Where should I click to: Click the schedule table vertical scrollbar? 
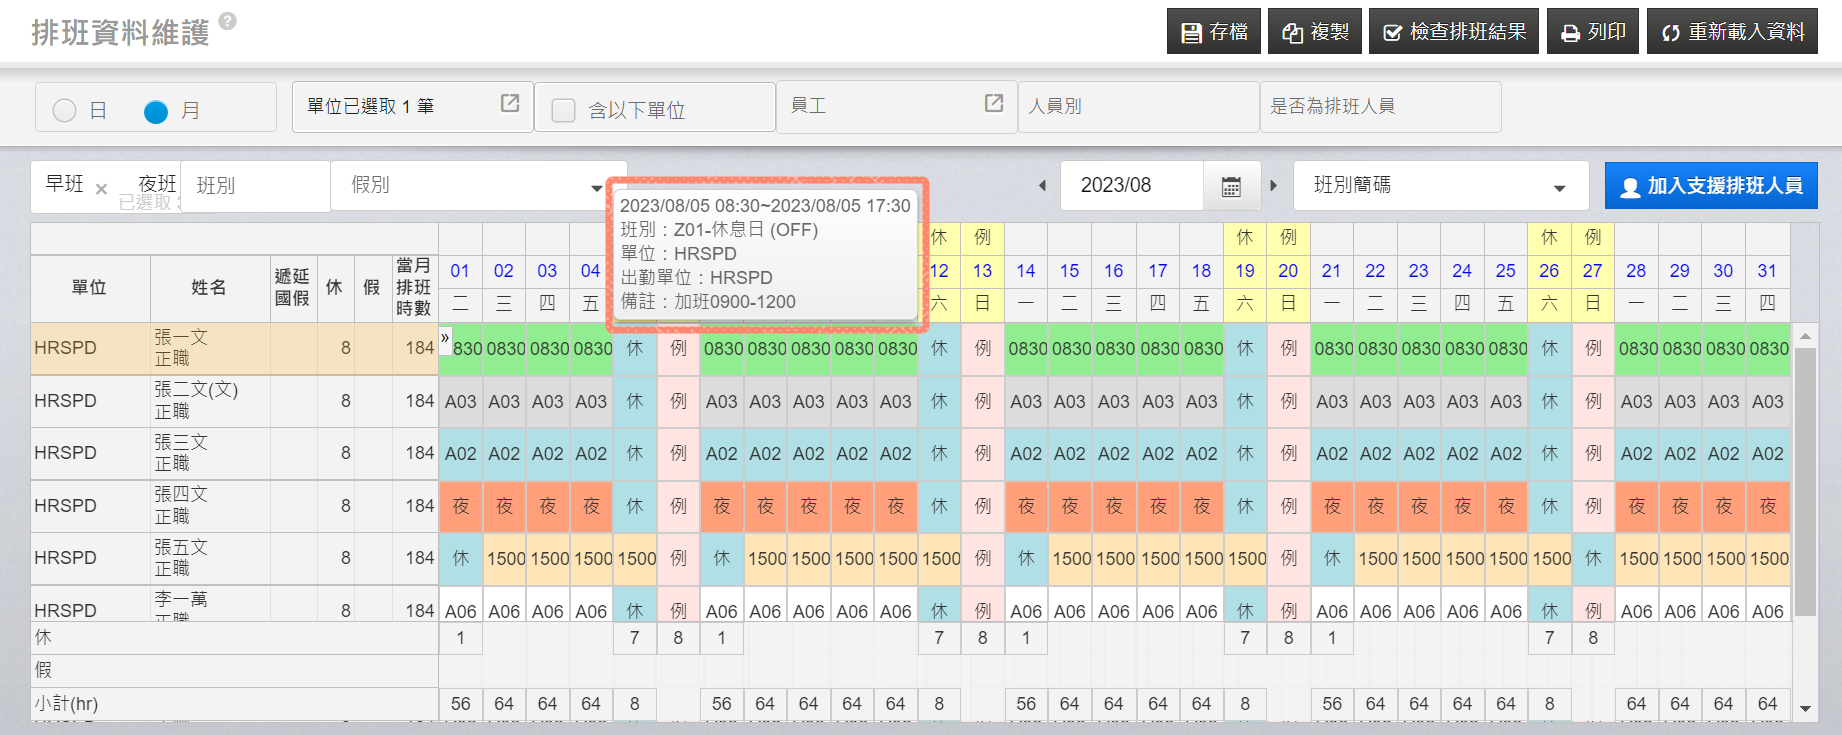tap(1804, 480)
